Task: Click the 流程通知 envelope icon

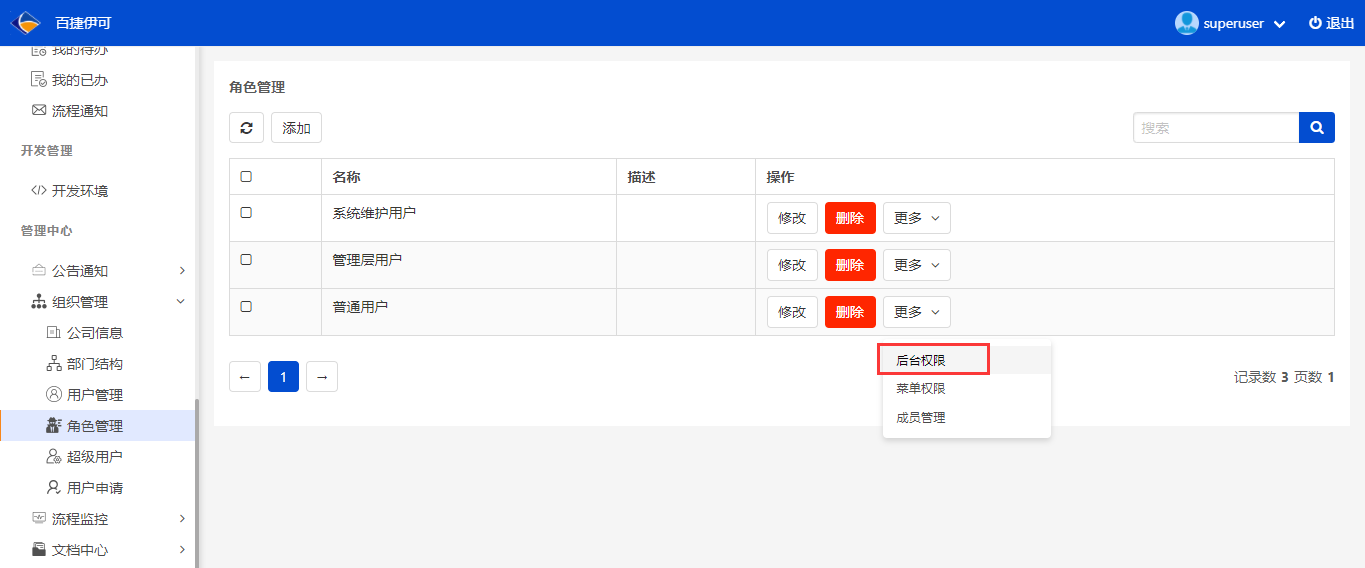Action: pyautogui.click(x=39, y=111)
